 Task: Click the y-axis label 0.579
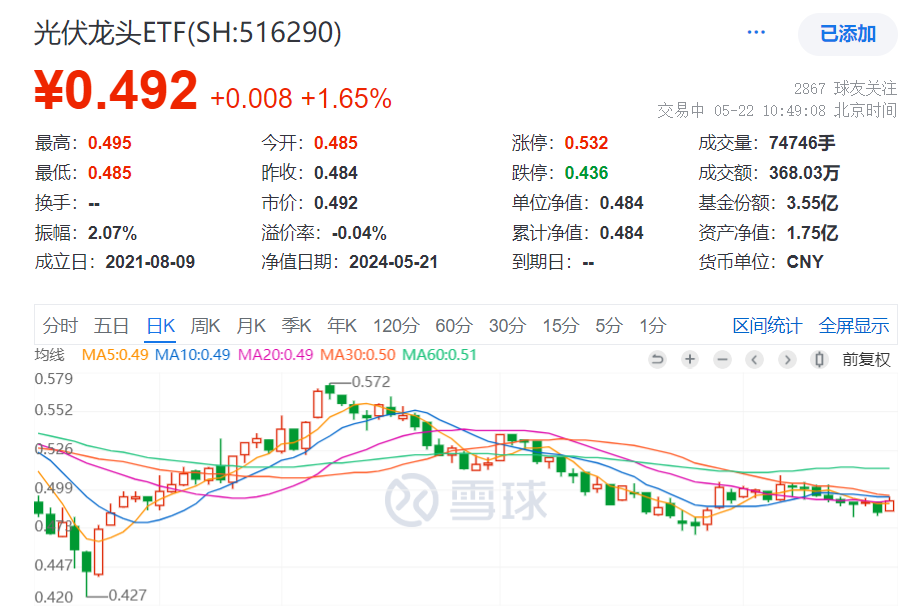pos(54,379)
